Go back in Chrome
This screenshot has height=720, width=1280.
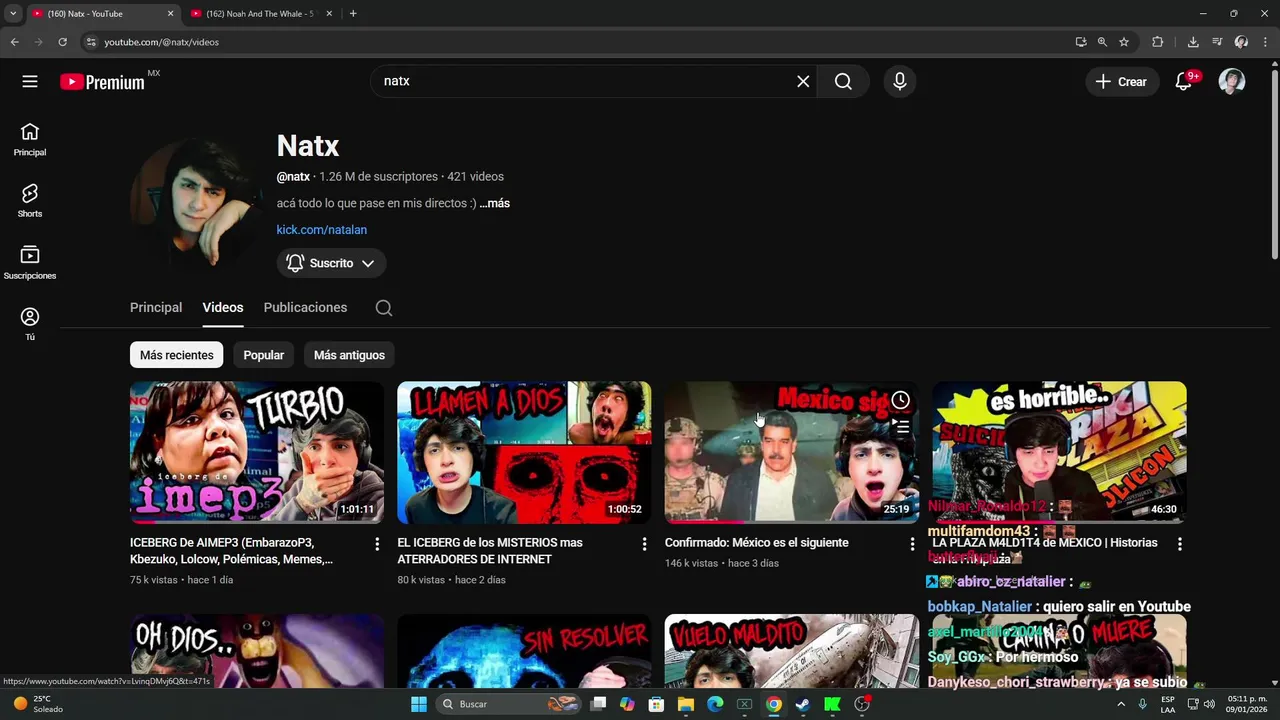[x=14, y=42]
